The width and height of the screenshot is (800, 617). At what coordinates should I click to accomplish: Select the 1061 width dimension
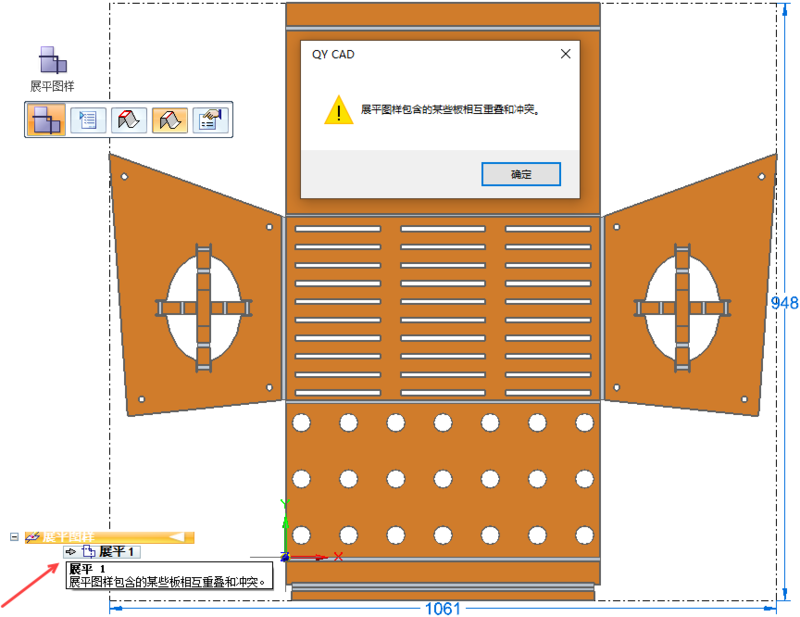pos(444,607)
